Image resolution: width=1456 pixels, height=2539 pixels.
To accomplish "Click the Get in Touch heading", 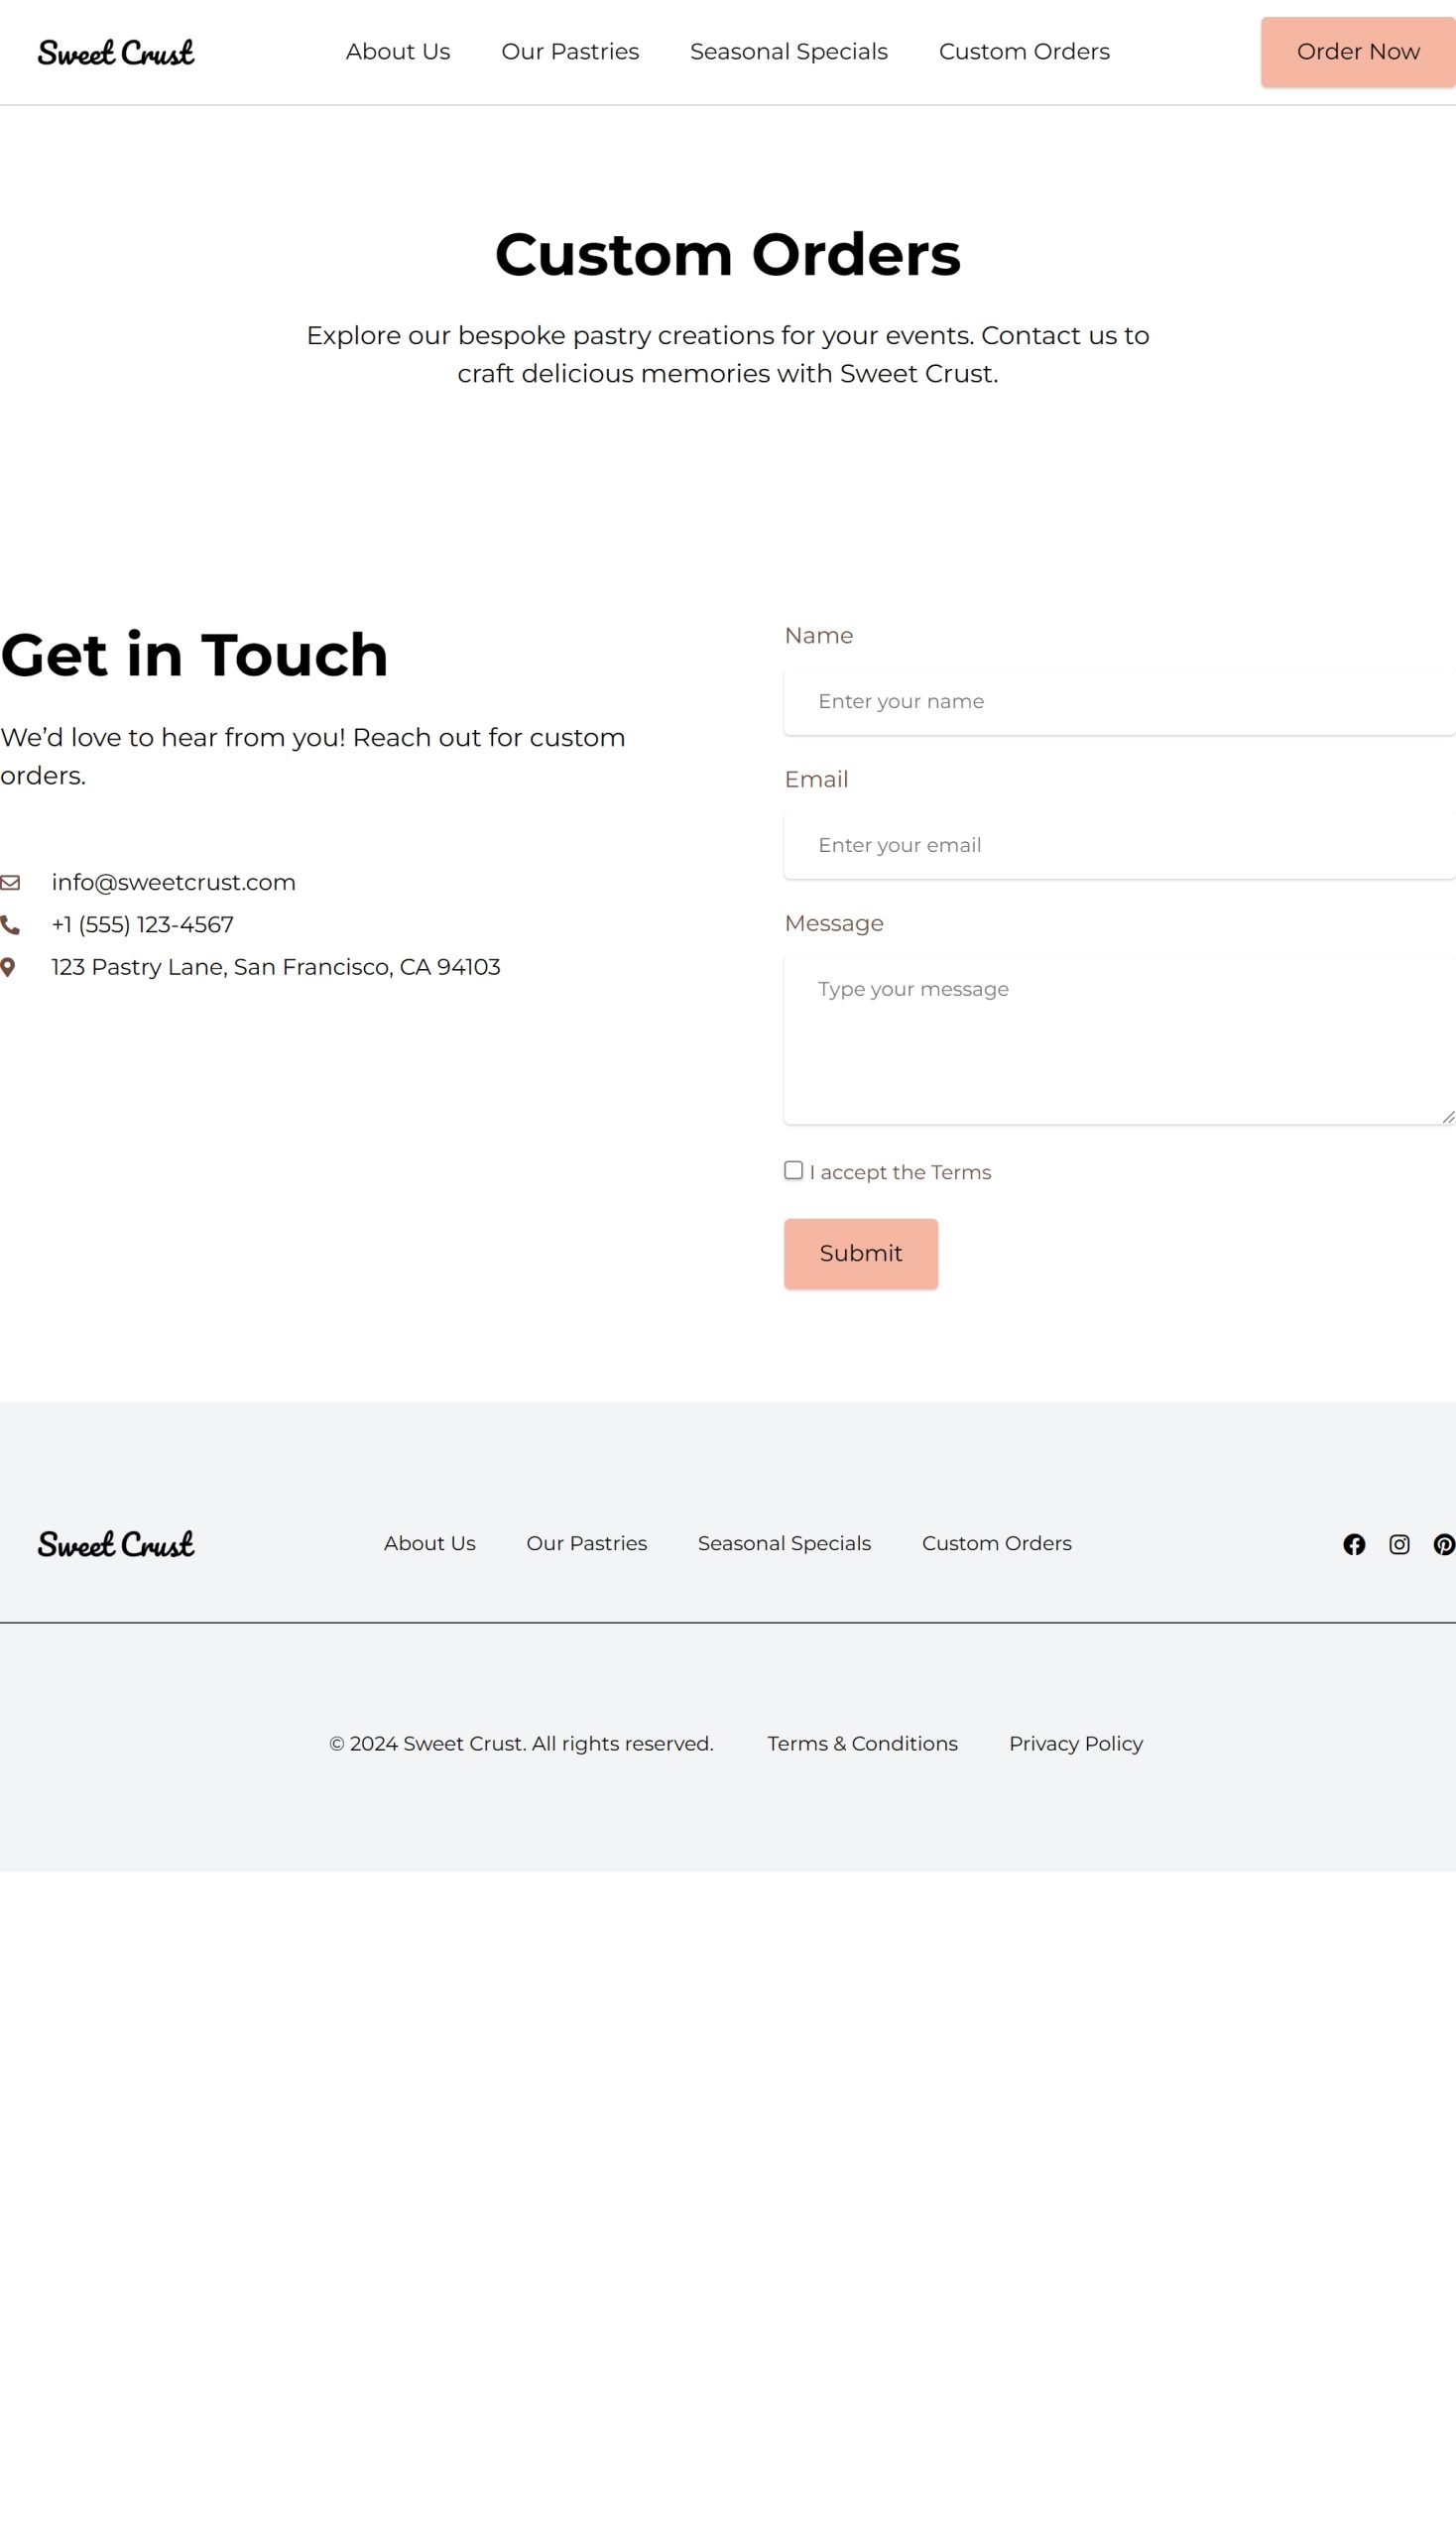I will point(195,656).
